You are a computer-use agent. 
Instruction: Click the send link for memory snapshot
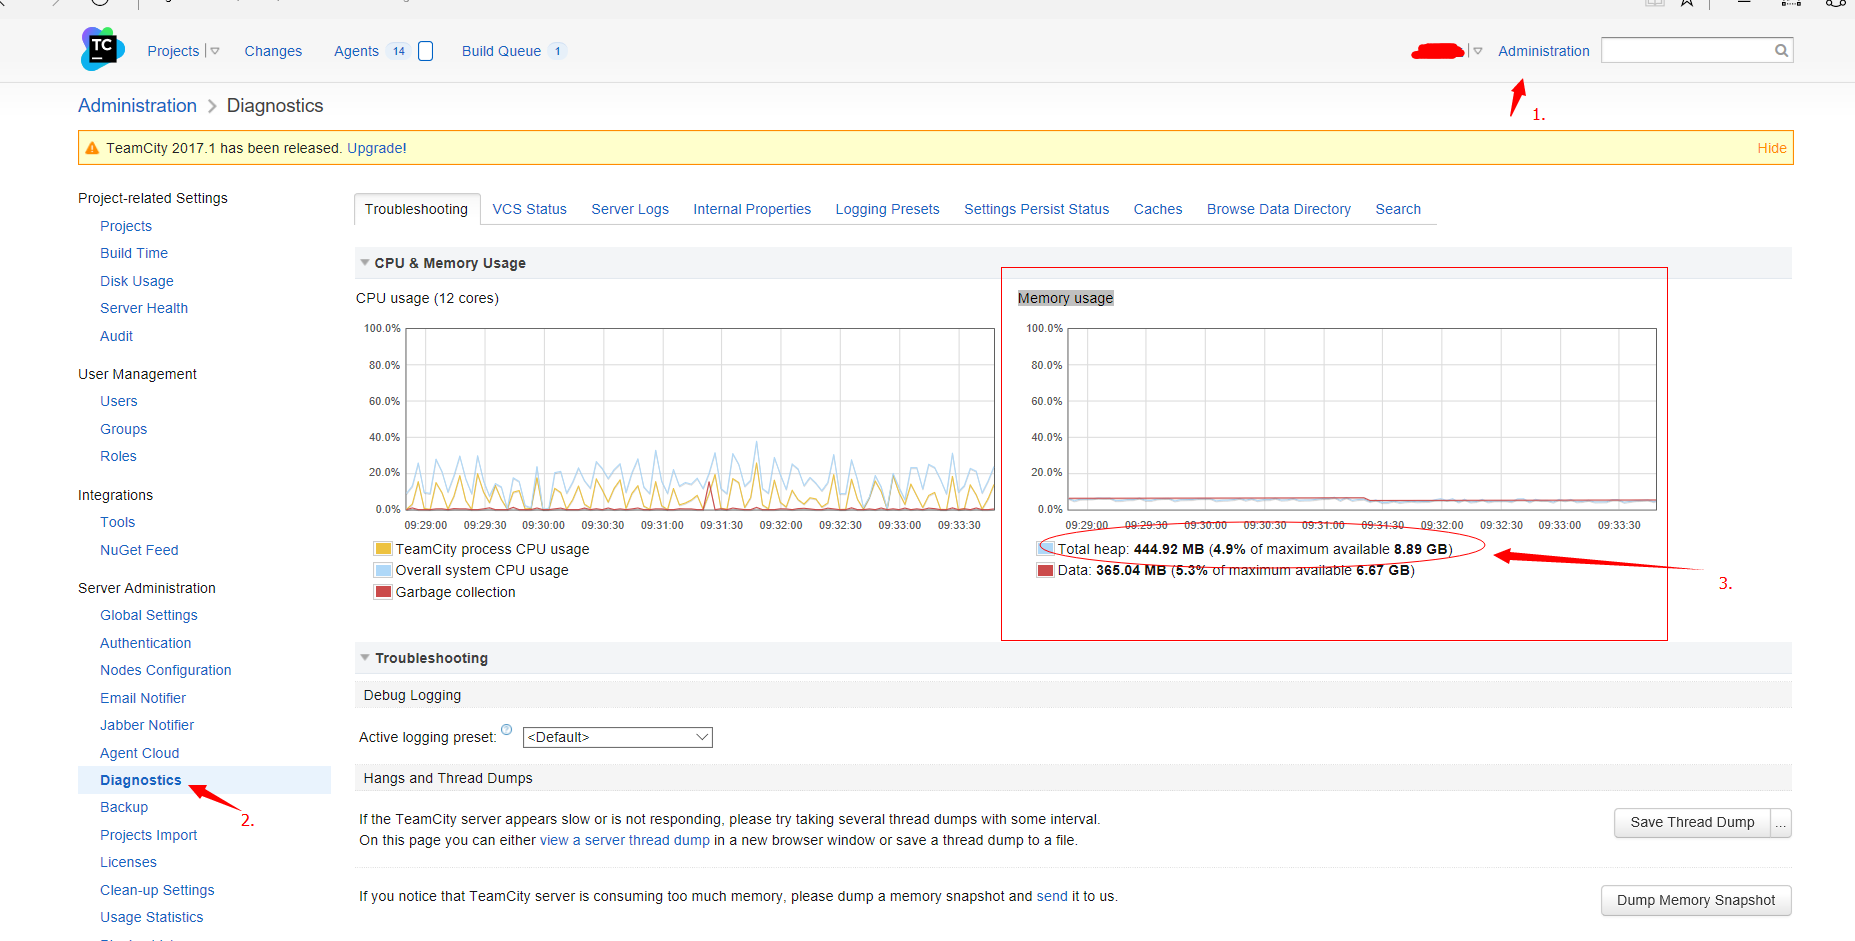coord(1052,896)
